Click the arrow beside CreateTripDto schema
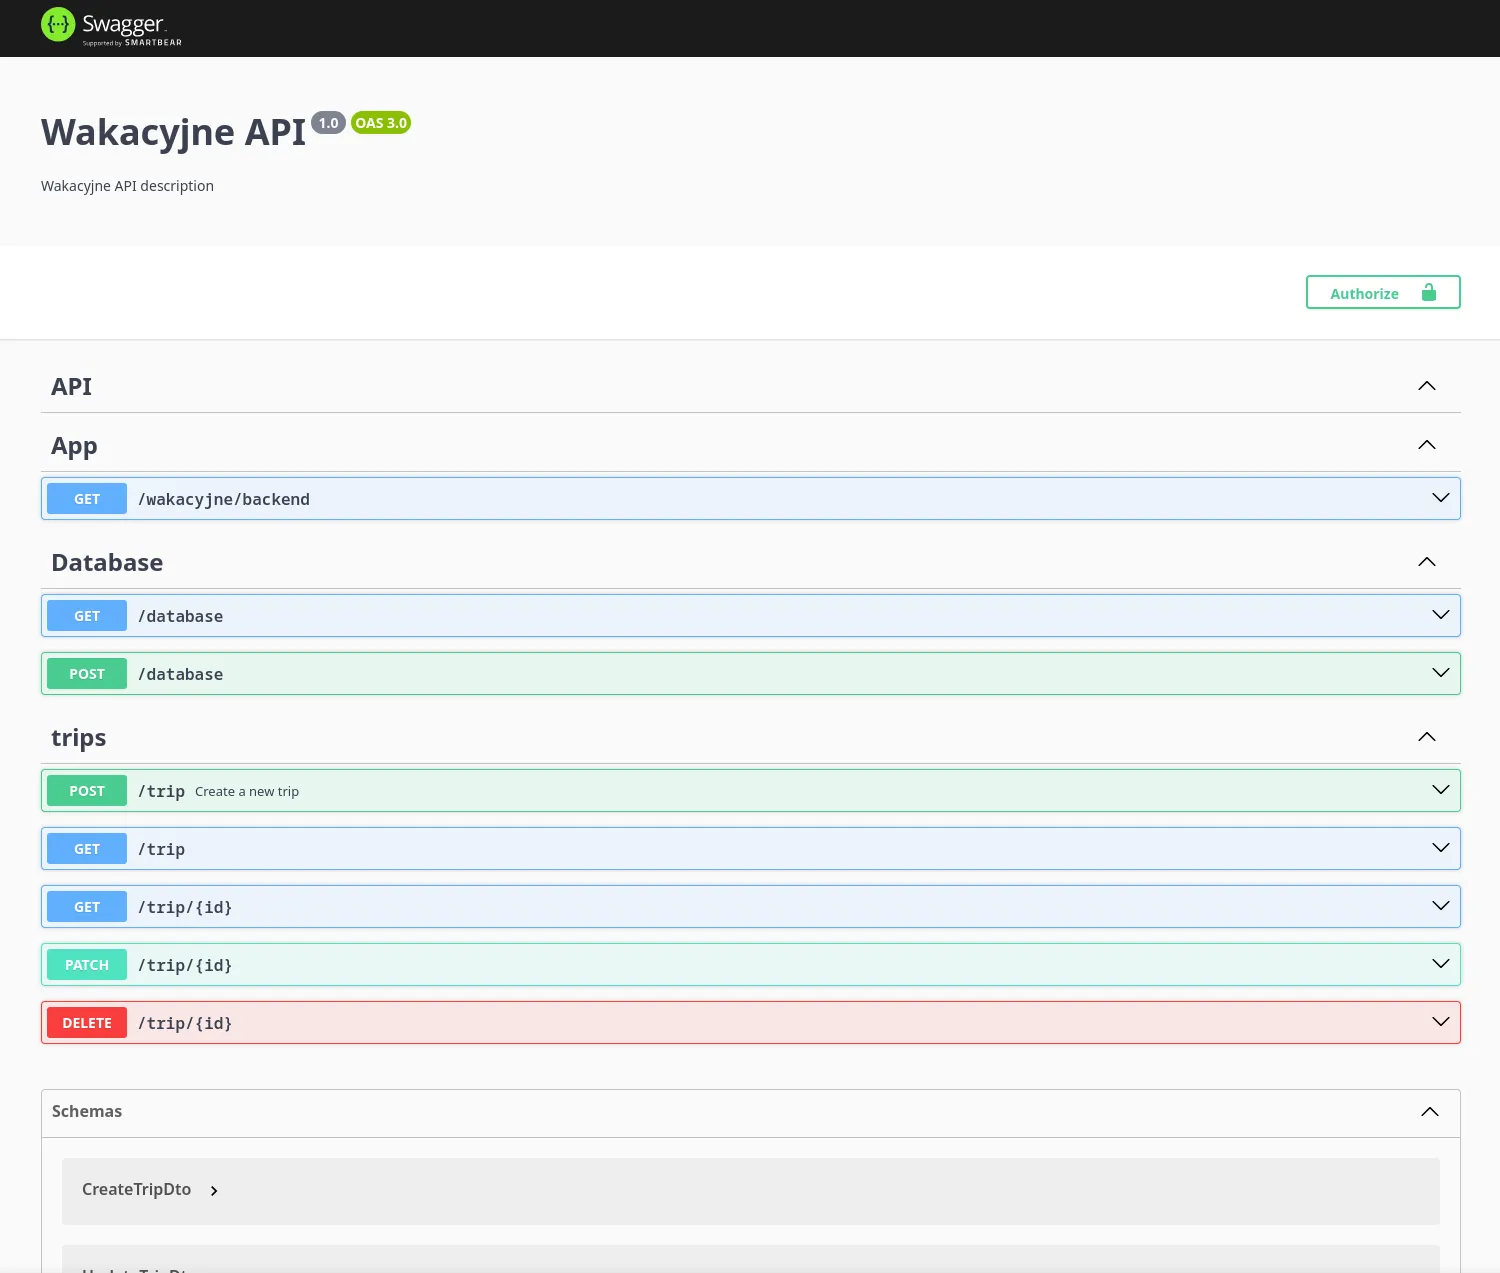Viewport: 1500px width, 1273px height. (x=213, y=1191)
